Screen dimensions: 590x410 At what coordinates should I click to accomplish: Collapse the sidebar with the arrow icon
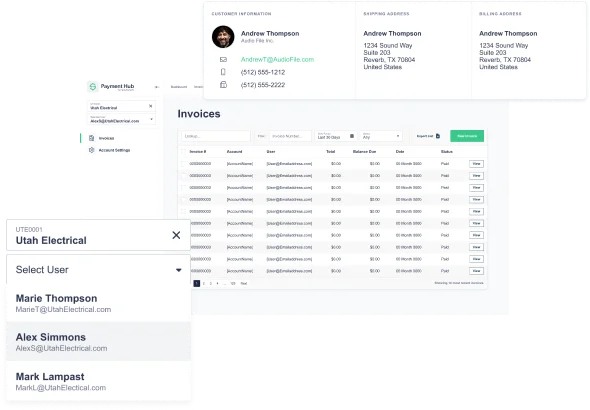157,87
